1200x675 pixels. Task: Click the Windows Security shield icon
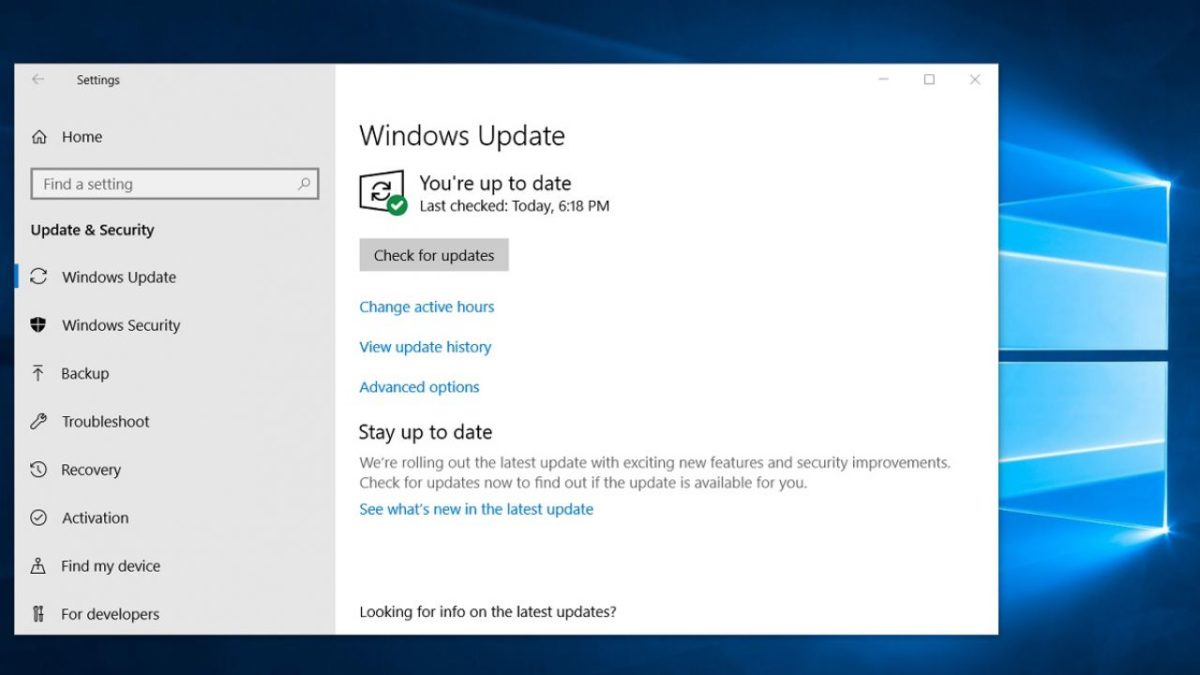[39, 325]
